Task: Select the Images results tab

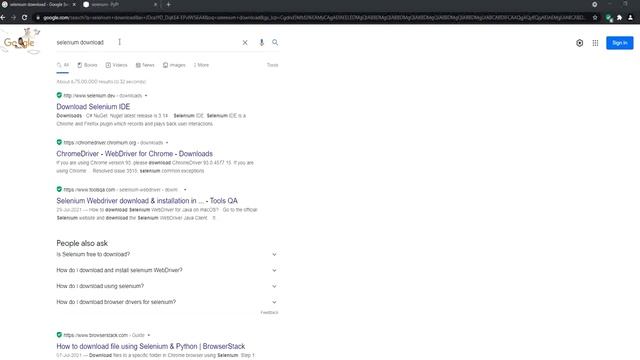Action: (174, 65)
